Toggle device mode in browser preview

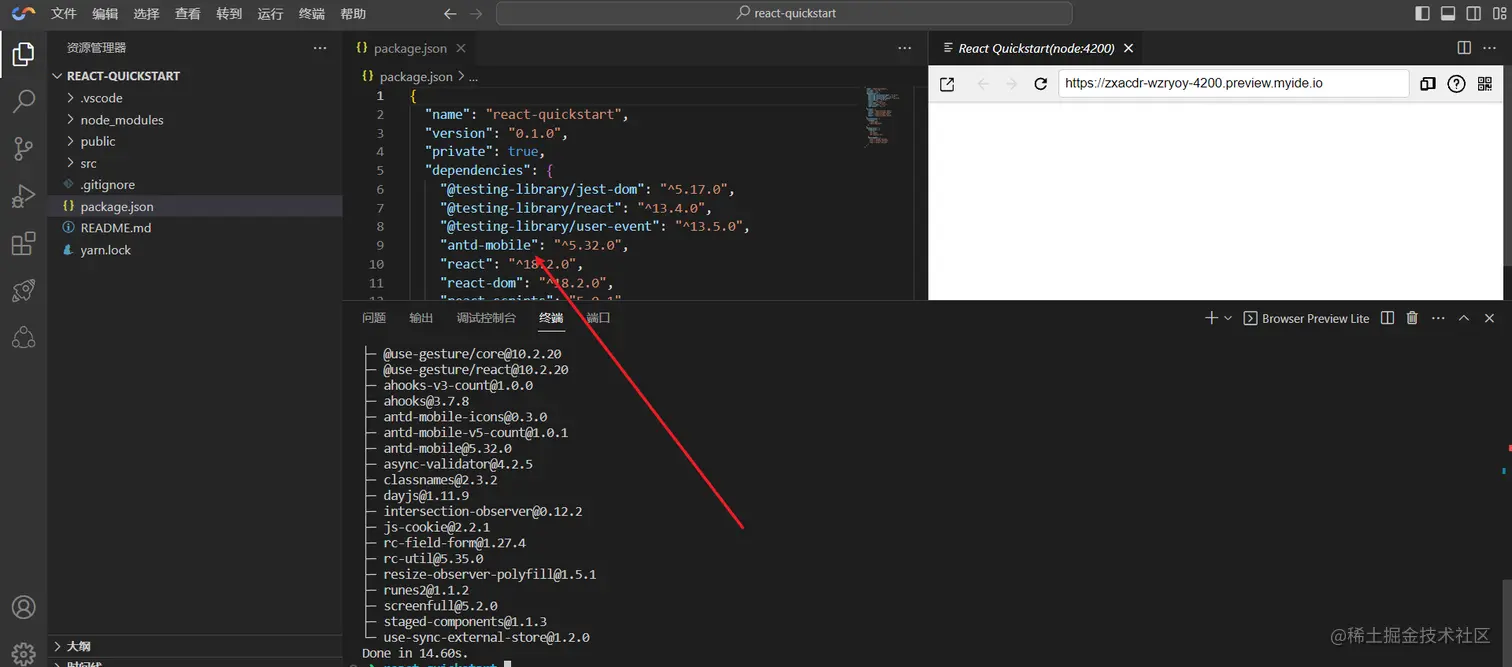[x=1428, y=84]
